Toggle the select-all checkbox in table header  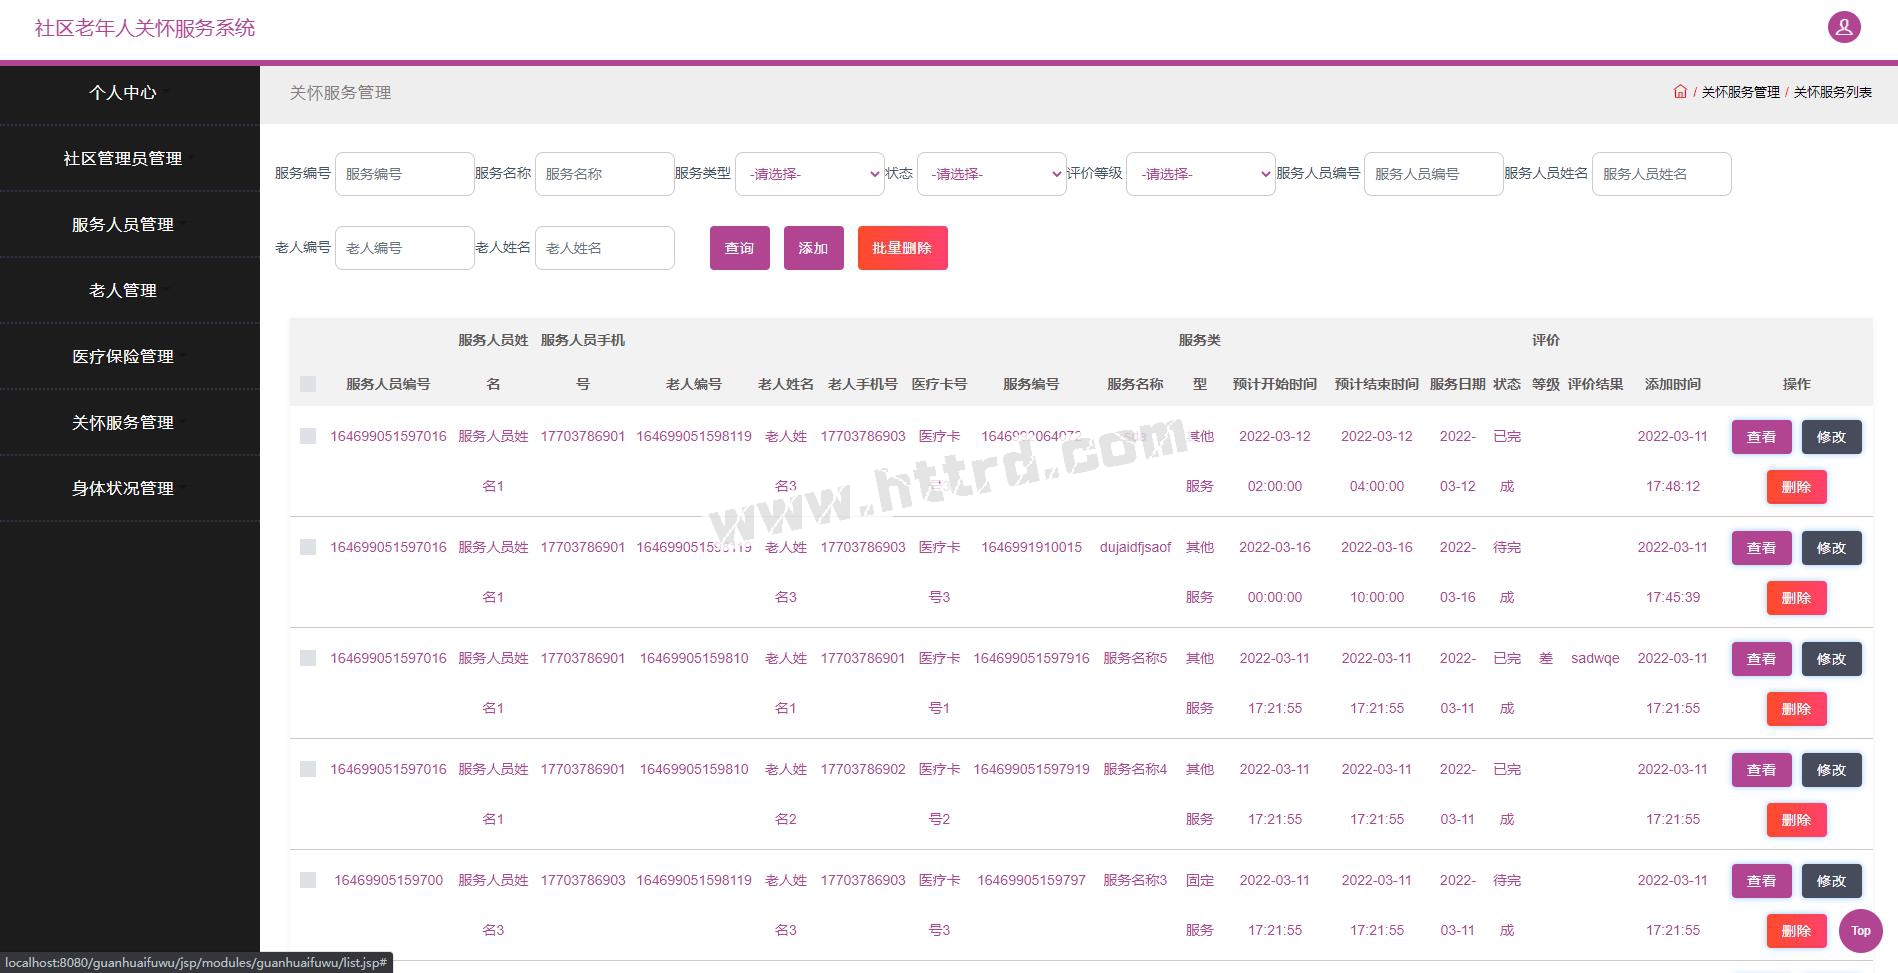tap(308, 384)
